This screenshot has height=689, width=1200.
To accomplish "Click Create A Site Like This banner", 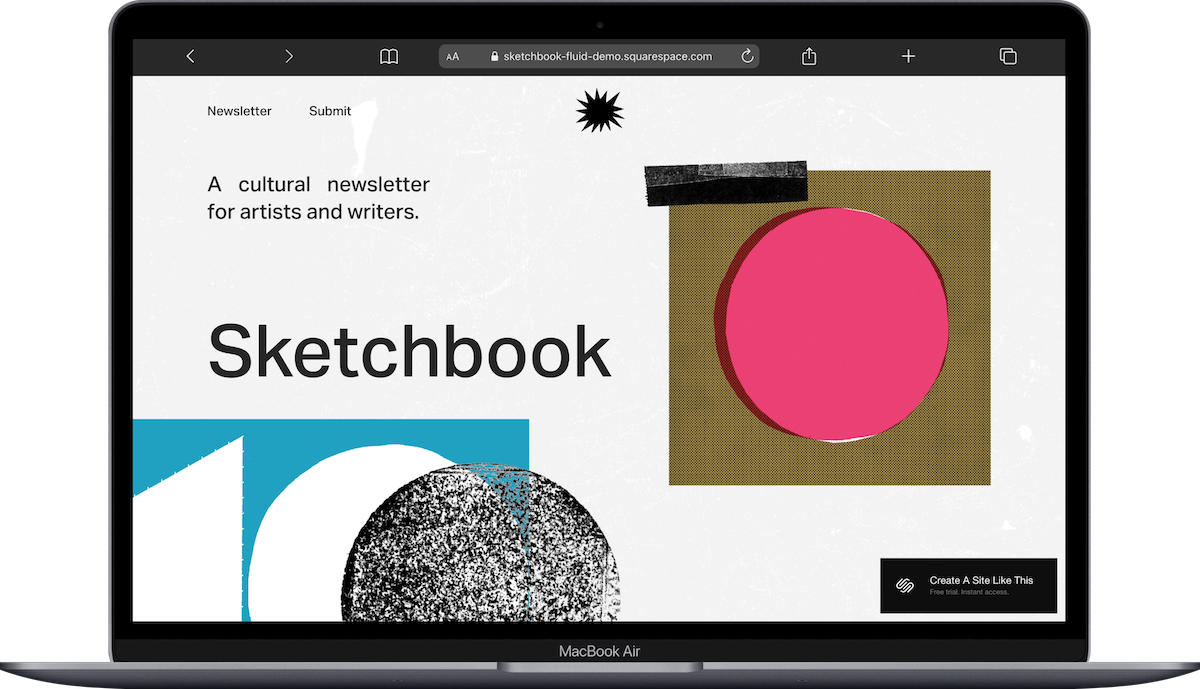I will [x=968, y=585].
